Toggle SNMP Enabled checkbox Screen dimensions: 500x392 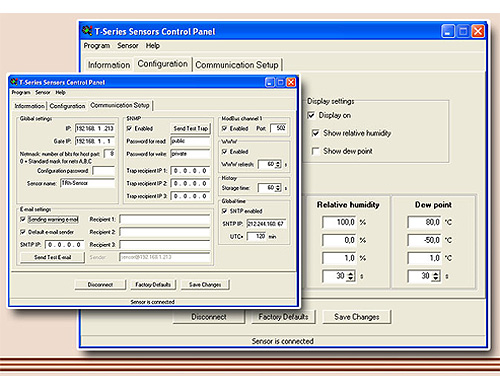[129, 128]
